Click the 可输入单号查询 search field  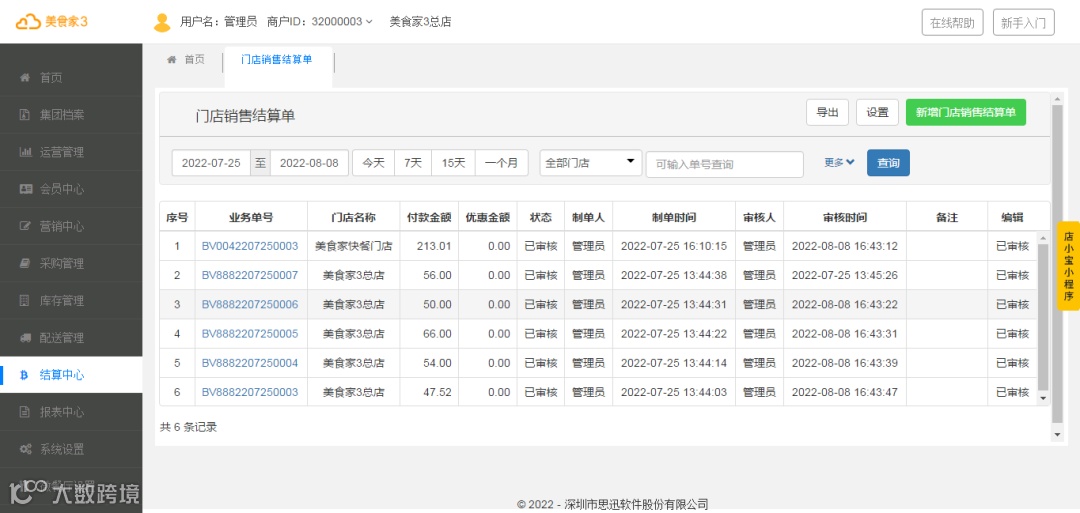(725, 165)
